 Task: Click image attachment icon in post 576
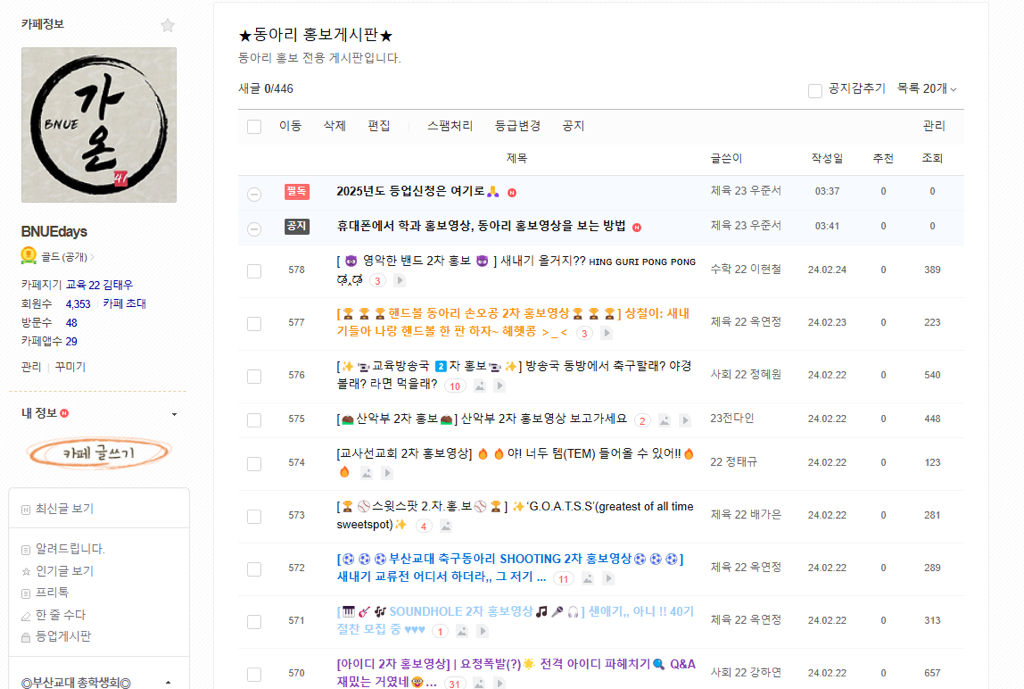[x=479, y=386]
